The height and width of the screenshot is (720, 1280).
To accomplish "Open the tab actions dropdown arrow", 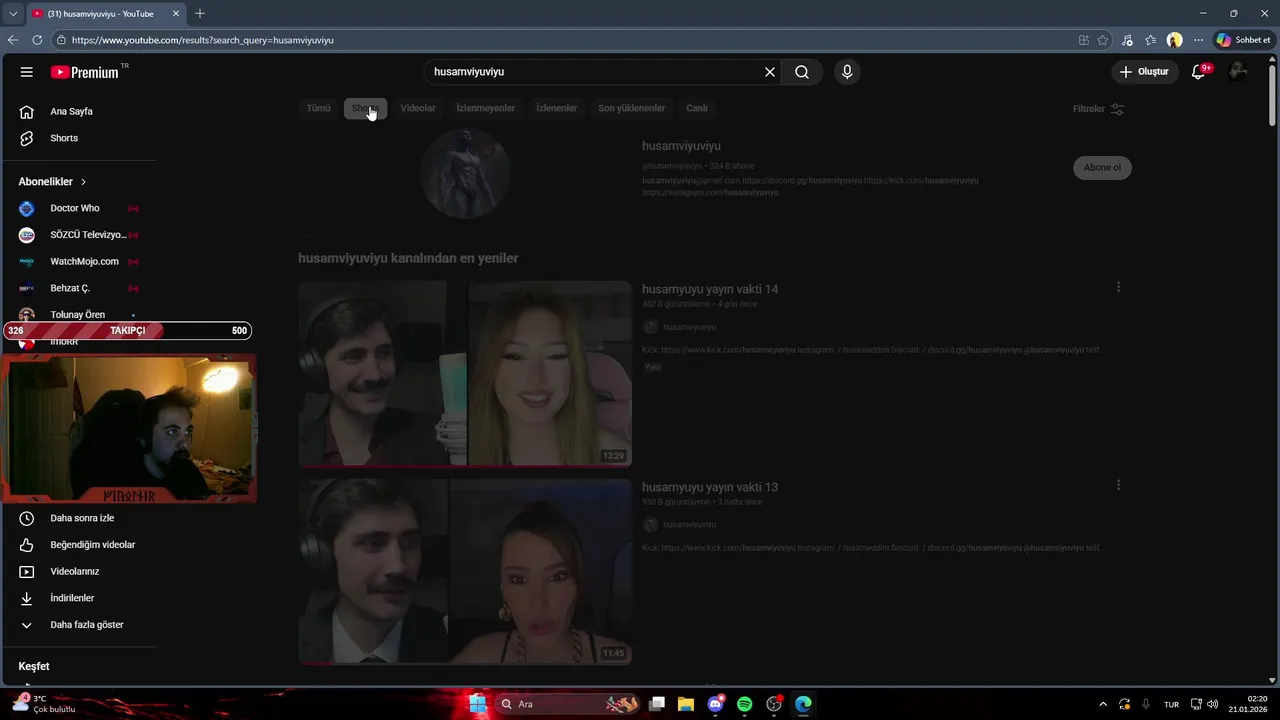I will click(x=13, y=14).
